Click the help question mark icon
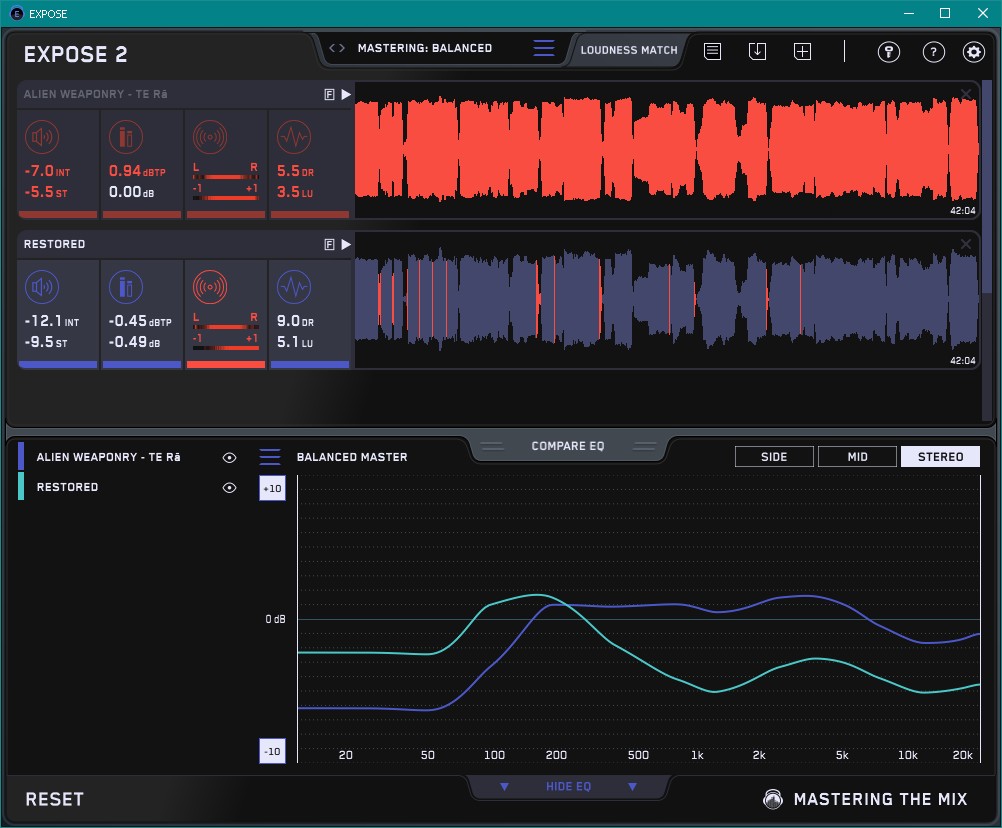This screenshot has width=1002, height=828. point(933,52)
